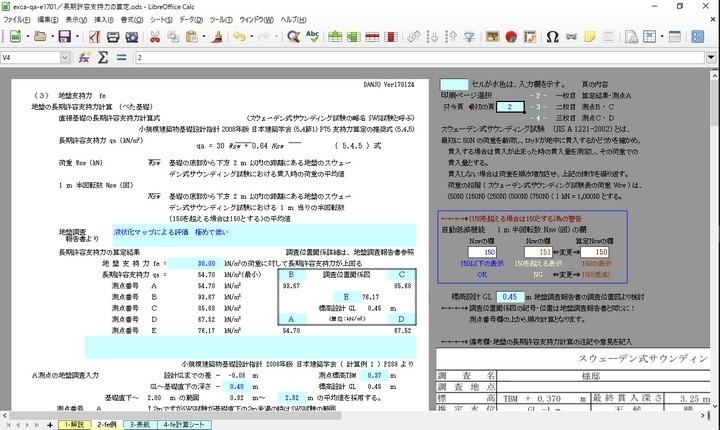
Task: Insert a comment with the yellow note icon
Action: [x=590, y=36]
